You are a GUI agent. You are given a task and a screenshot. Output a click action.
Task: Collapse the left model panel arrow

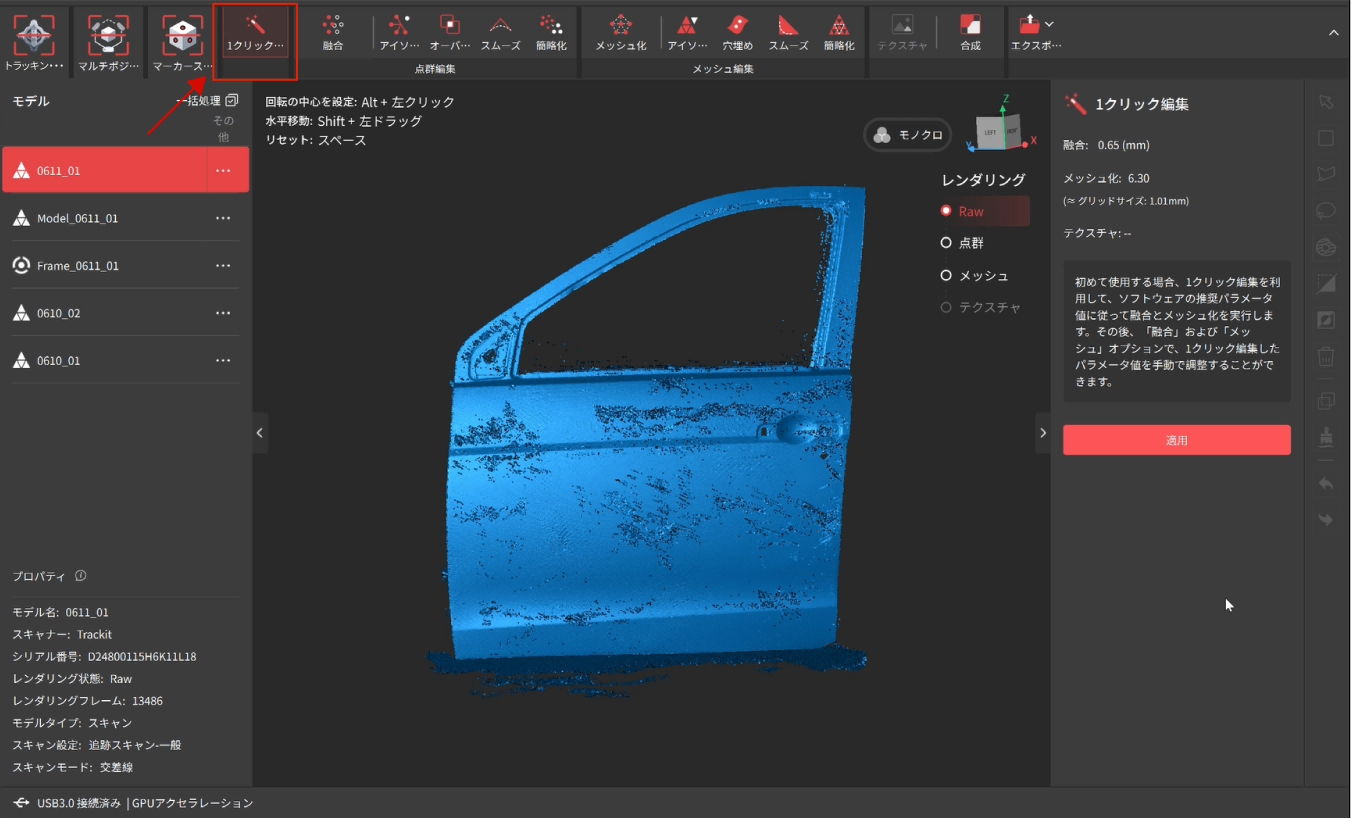click(x=260, y=433)
